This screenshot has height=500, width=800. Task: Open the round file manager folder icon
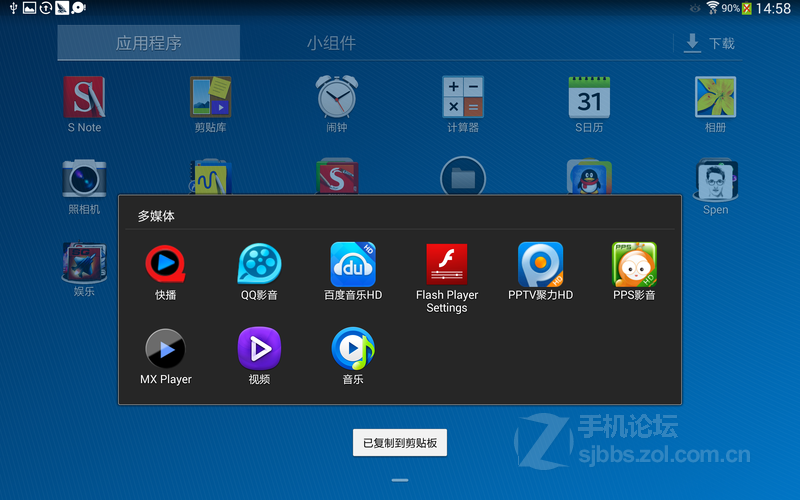(x=463, y=176)
